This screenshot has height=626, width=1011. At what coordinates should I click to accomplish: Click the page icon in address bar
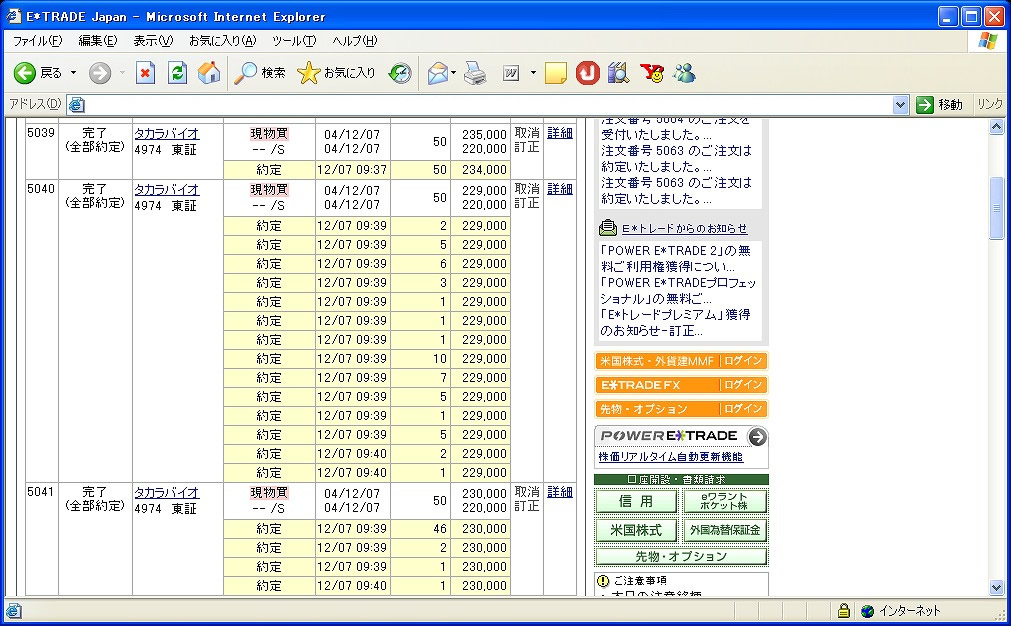point(76,104)
